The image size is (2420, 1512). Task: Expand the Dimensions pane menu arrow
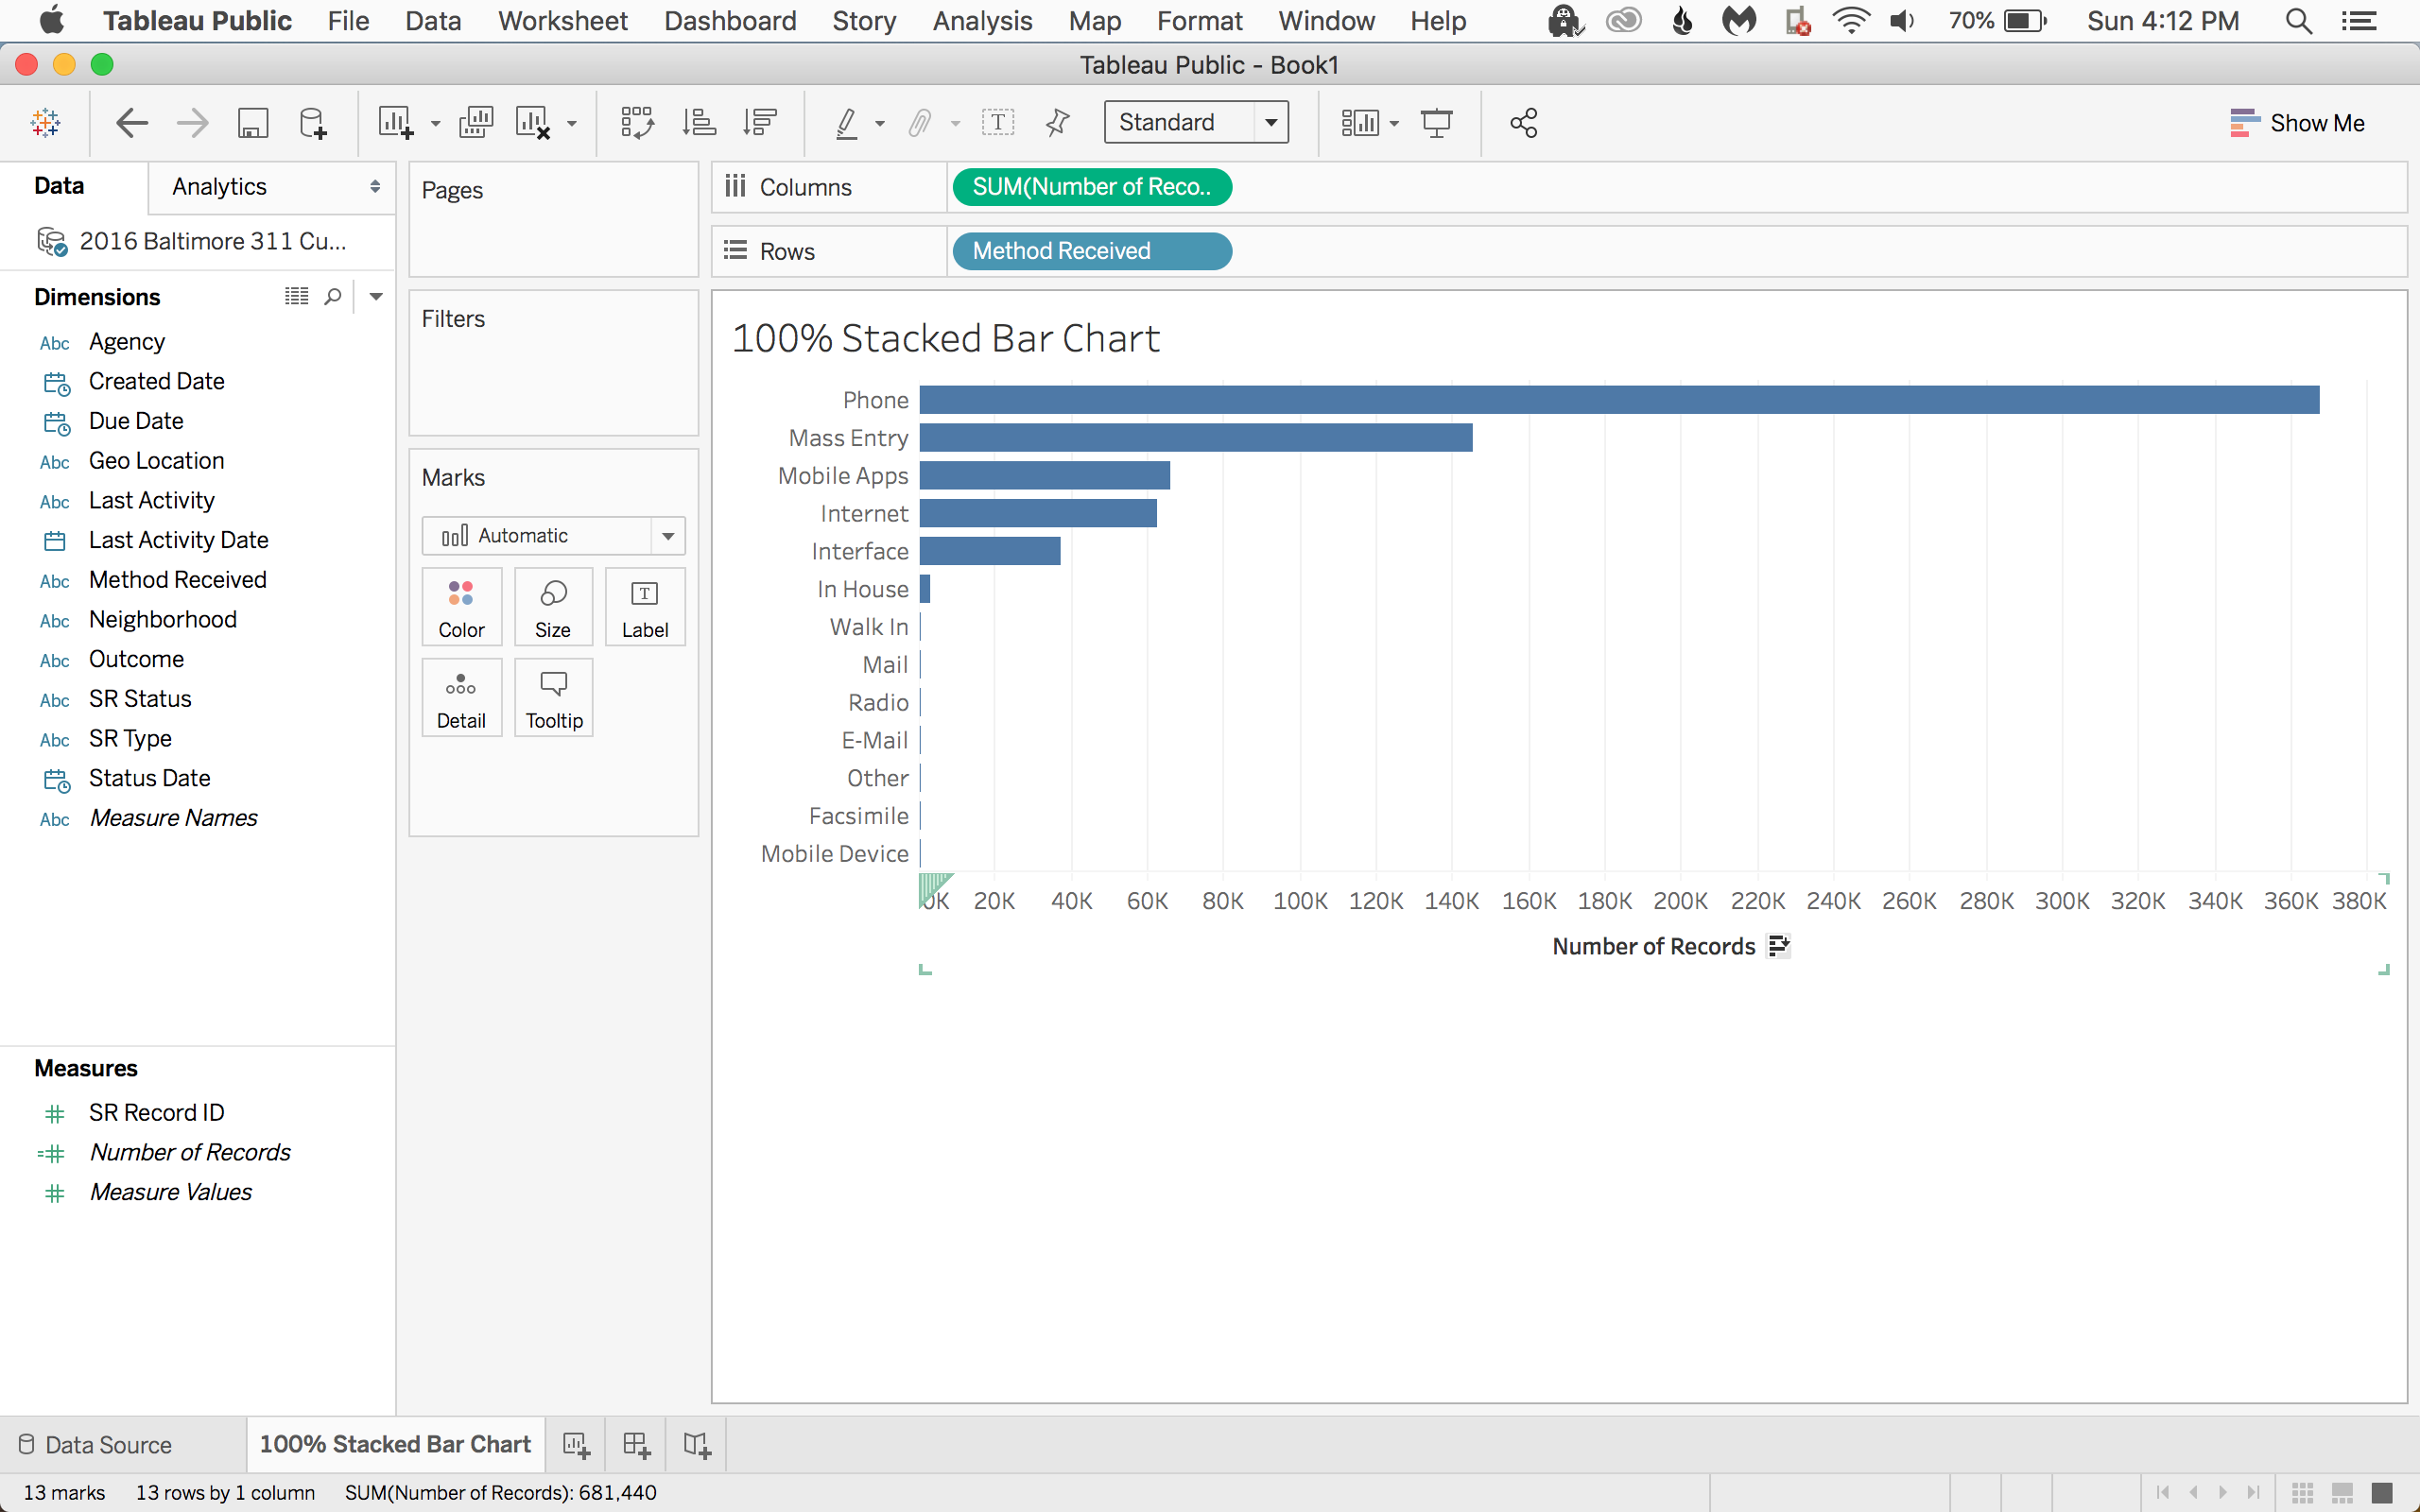pyautogui.click(x=376, y=296)
